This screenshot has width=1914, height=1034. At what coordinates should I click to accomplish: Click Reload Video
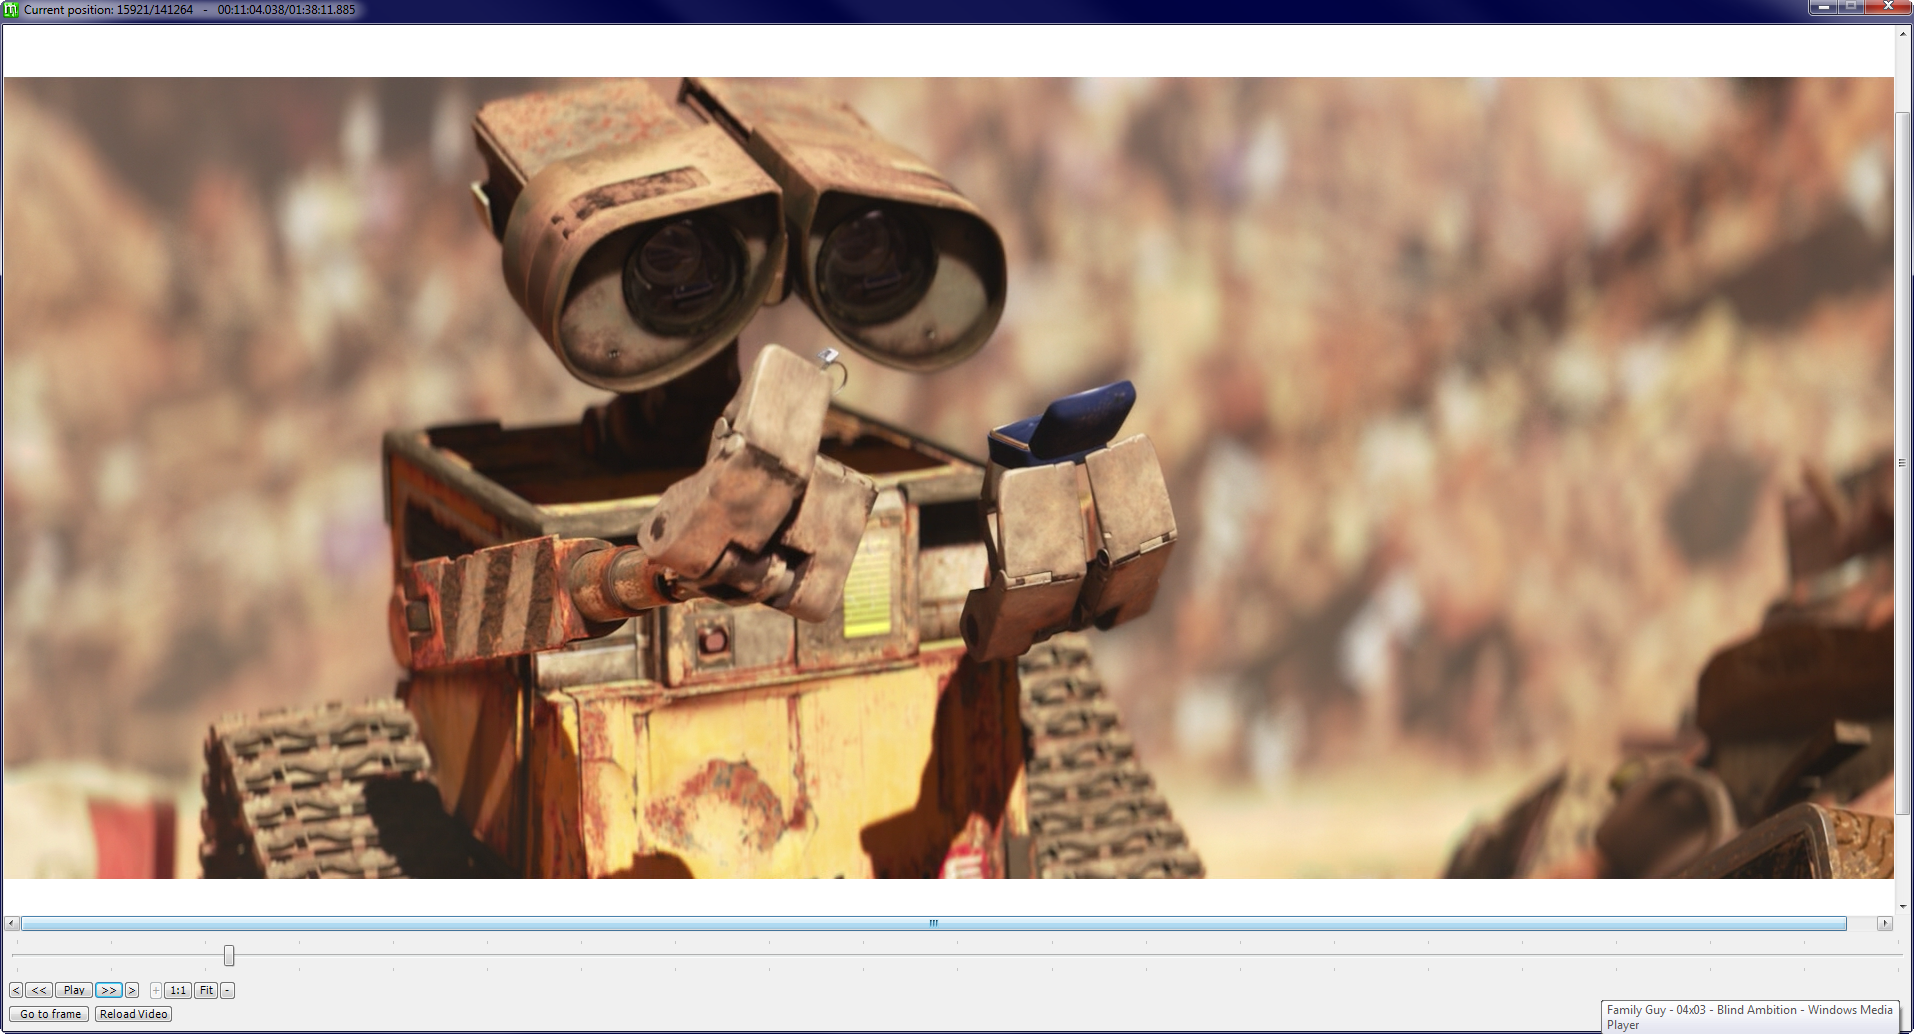(x=133, y=1014)
